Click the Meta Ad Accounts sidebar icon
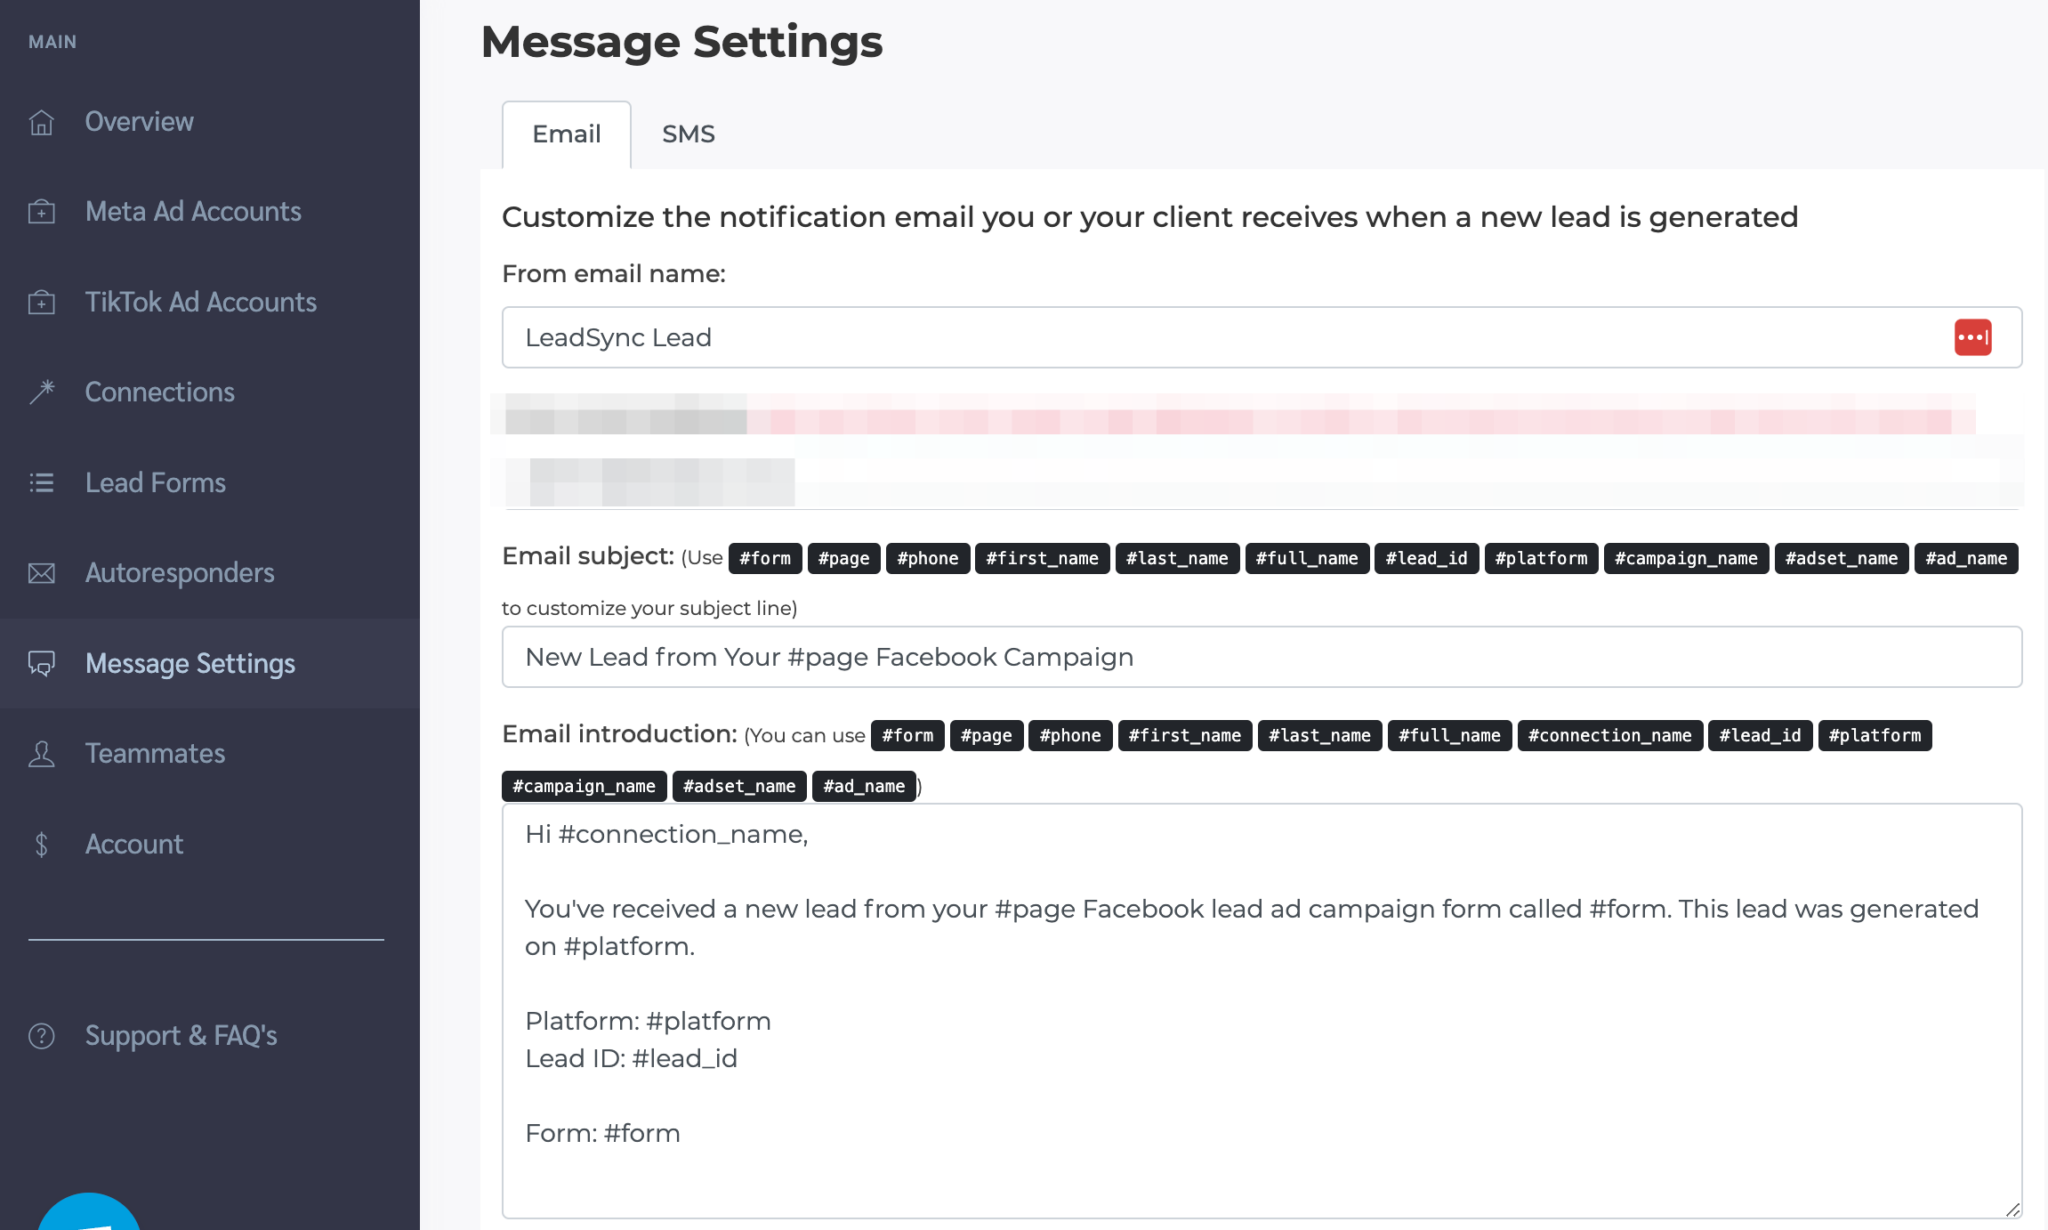 pyautogui.click(x=41, y=211)
